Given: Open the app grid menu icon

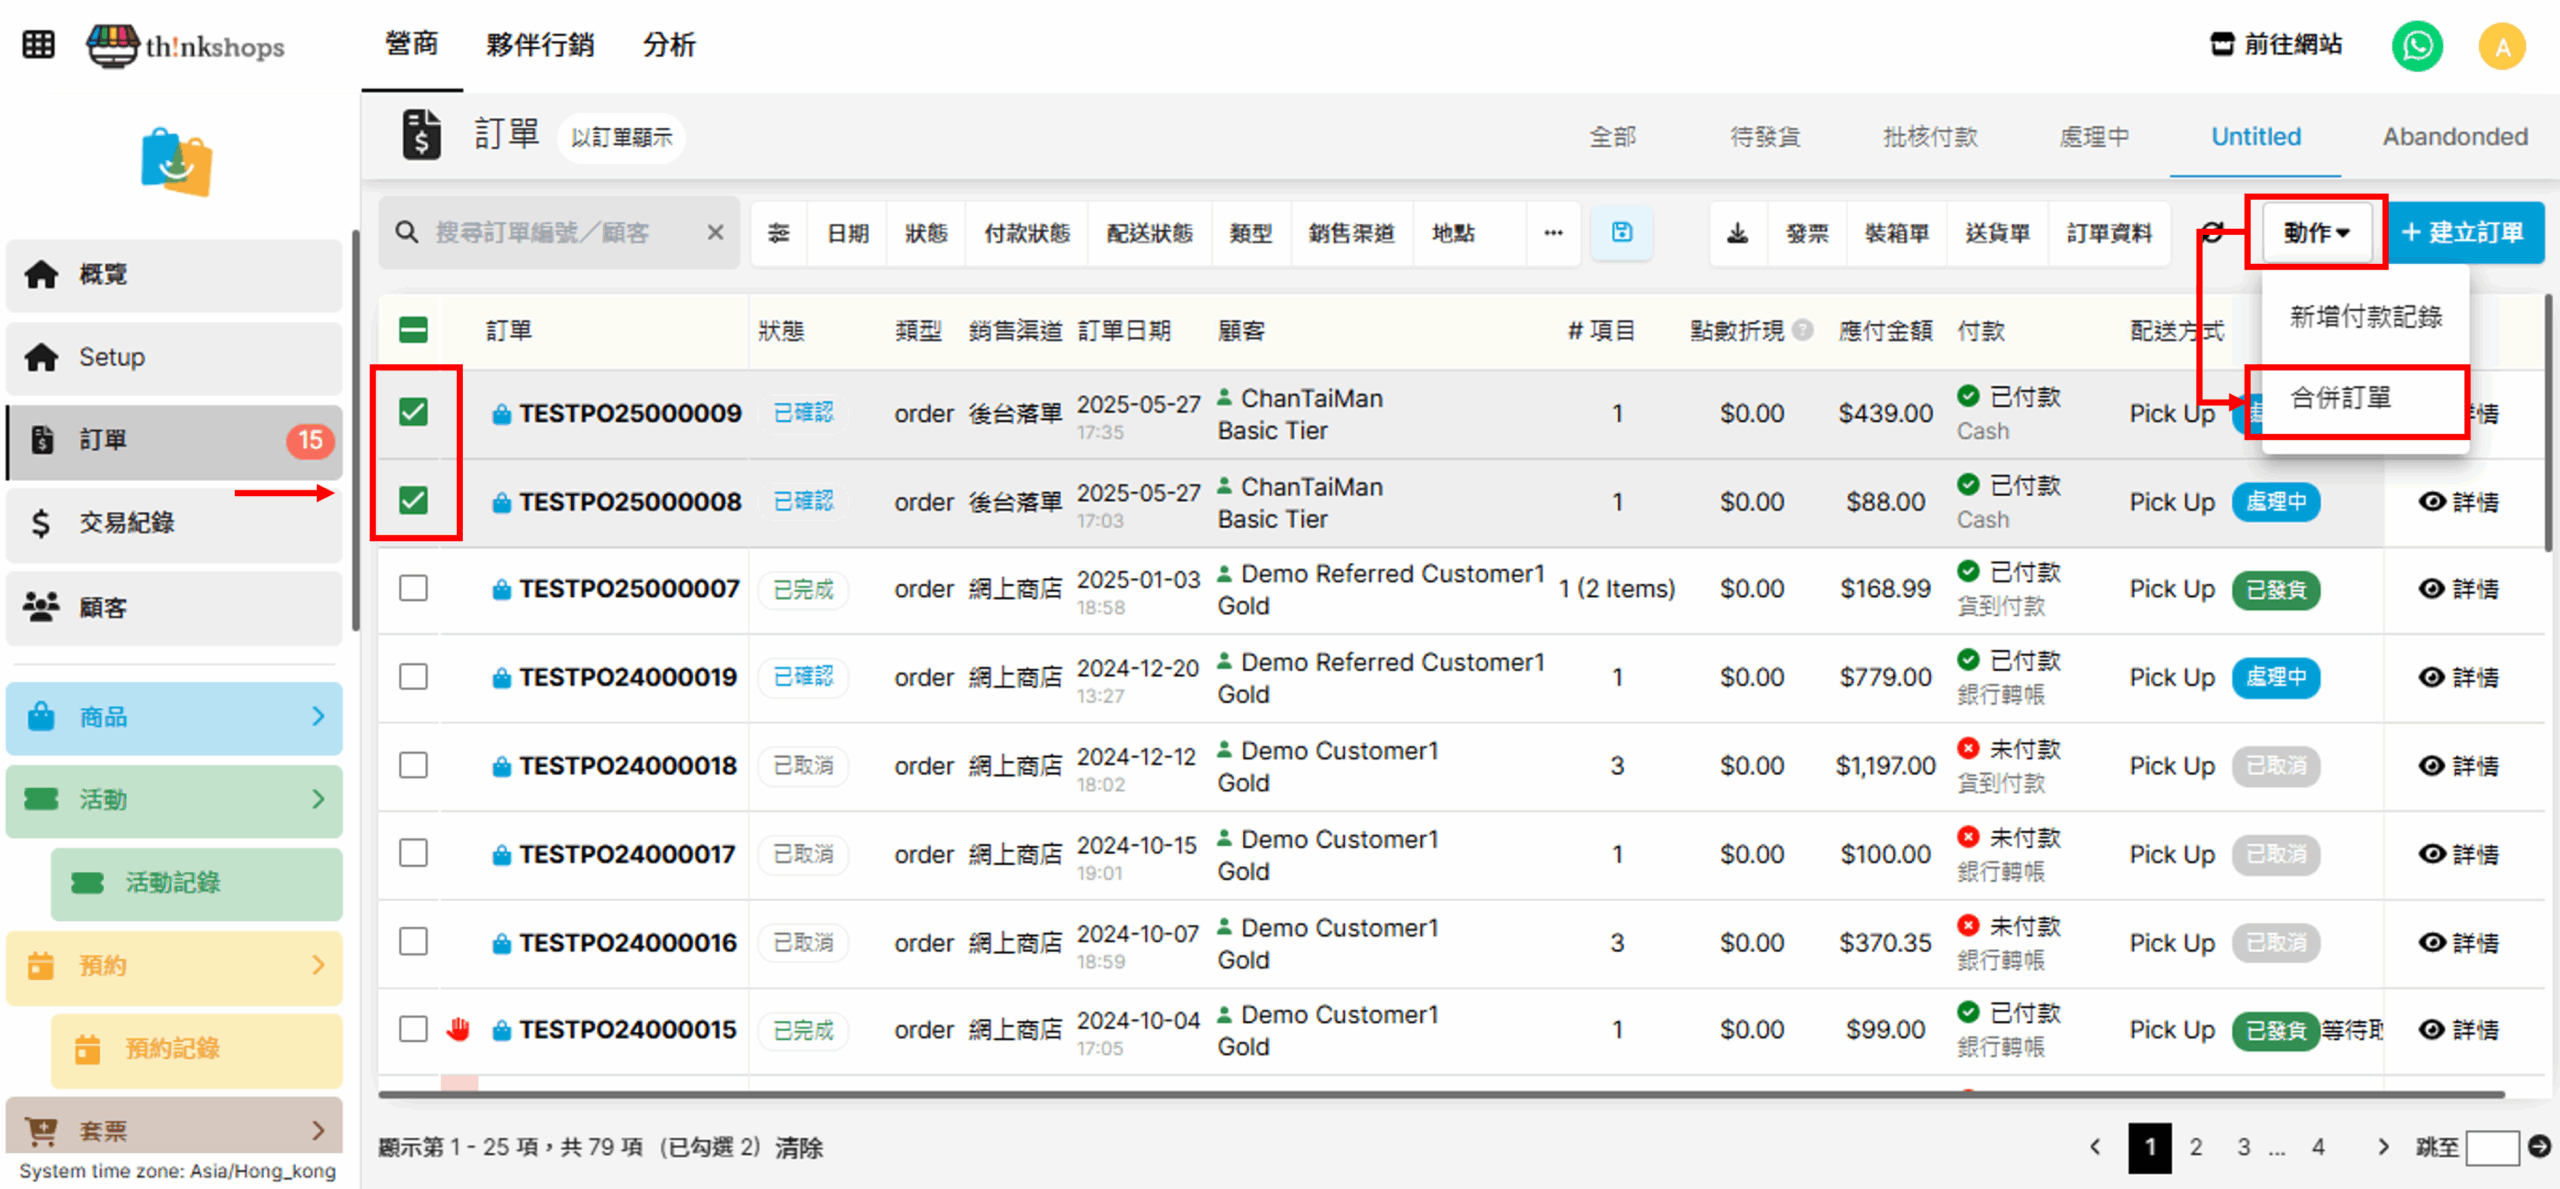Looking at the screenshot, I should (x=38, y=45).
